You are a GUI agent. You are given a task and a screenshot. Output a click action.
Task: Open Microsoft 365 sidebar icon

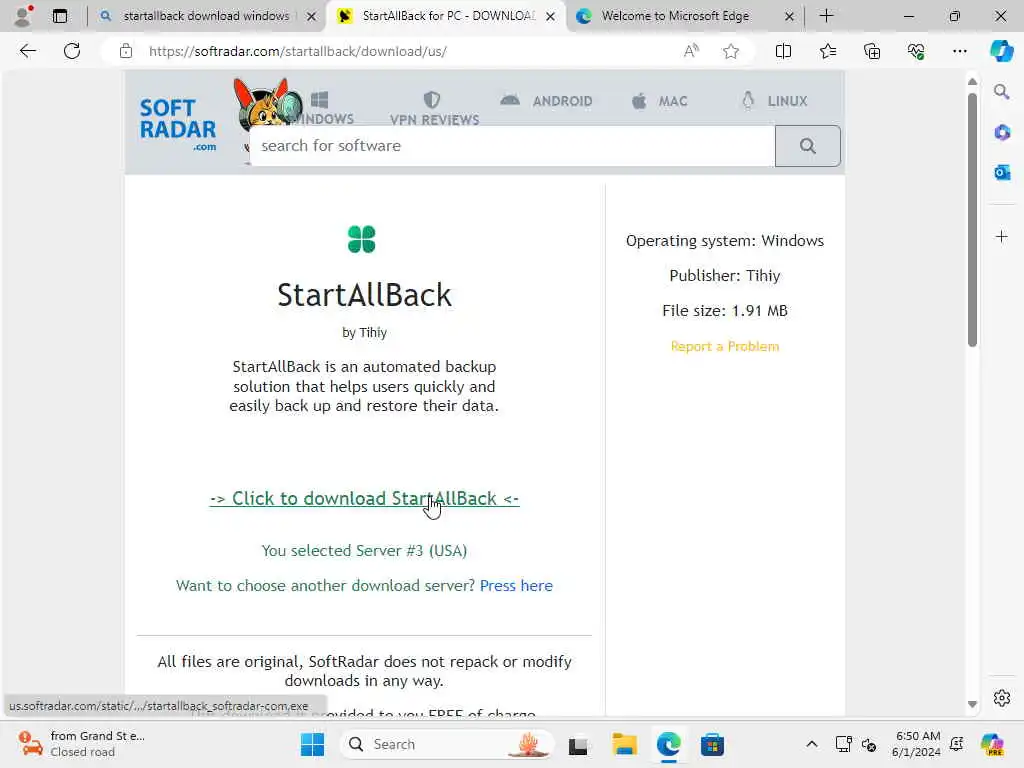[x=1002, y=133]
